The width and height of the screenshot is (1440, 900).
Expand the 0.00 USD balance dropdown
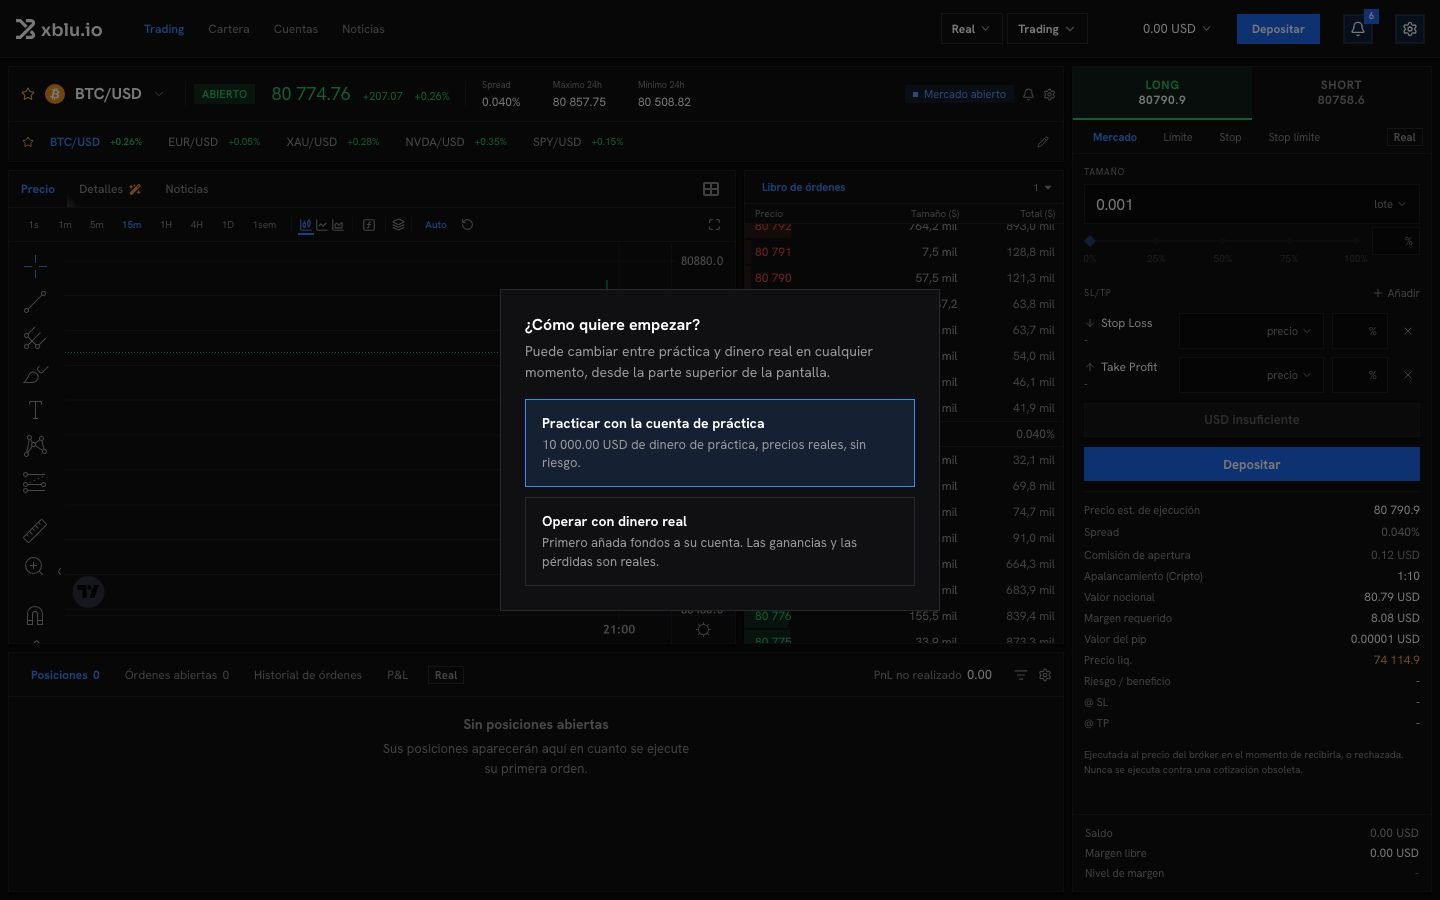point(1176,29)
